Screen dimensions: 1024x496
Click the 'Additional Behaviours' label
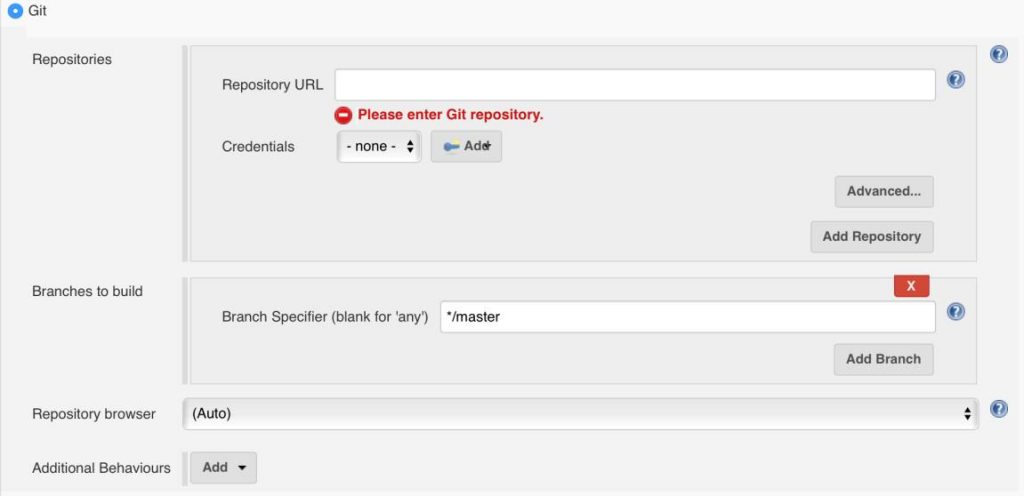coord(101,467)
